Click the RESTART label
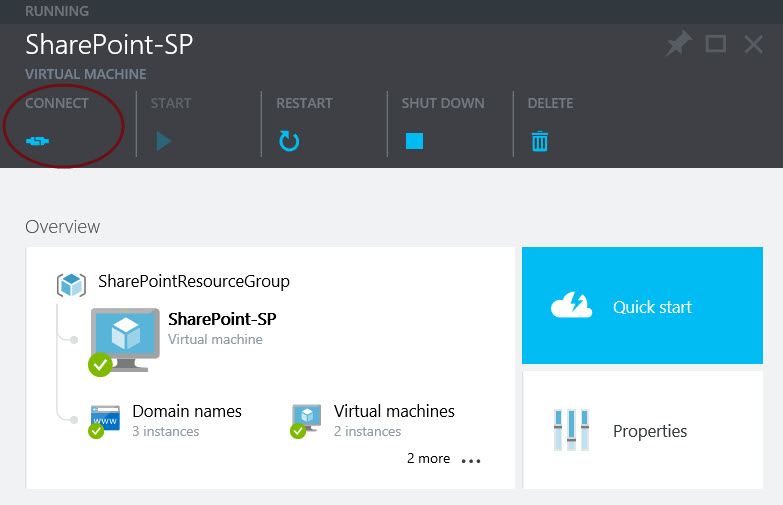The height and width of the screenshot is (505, 783). [304, 103]
